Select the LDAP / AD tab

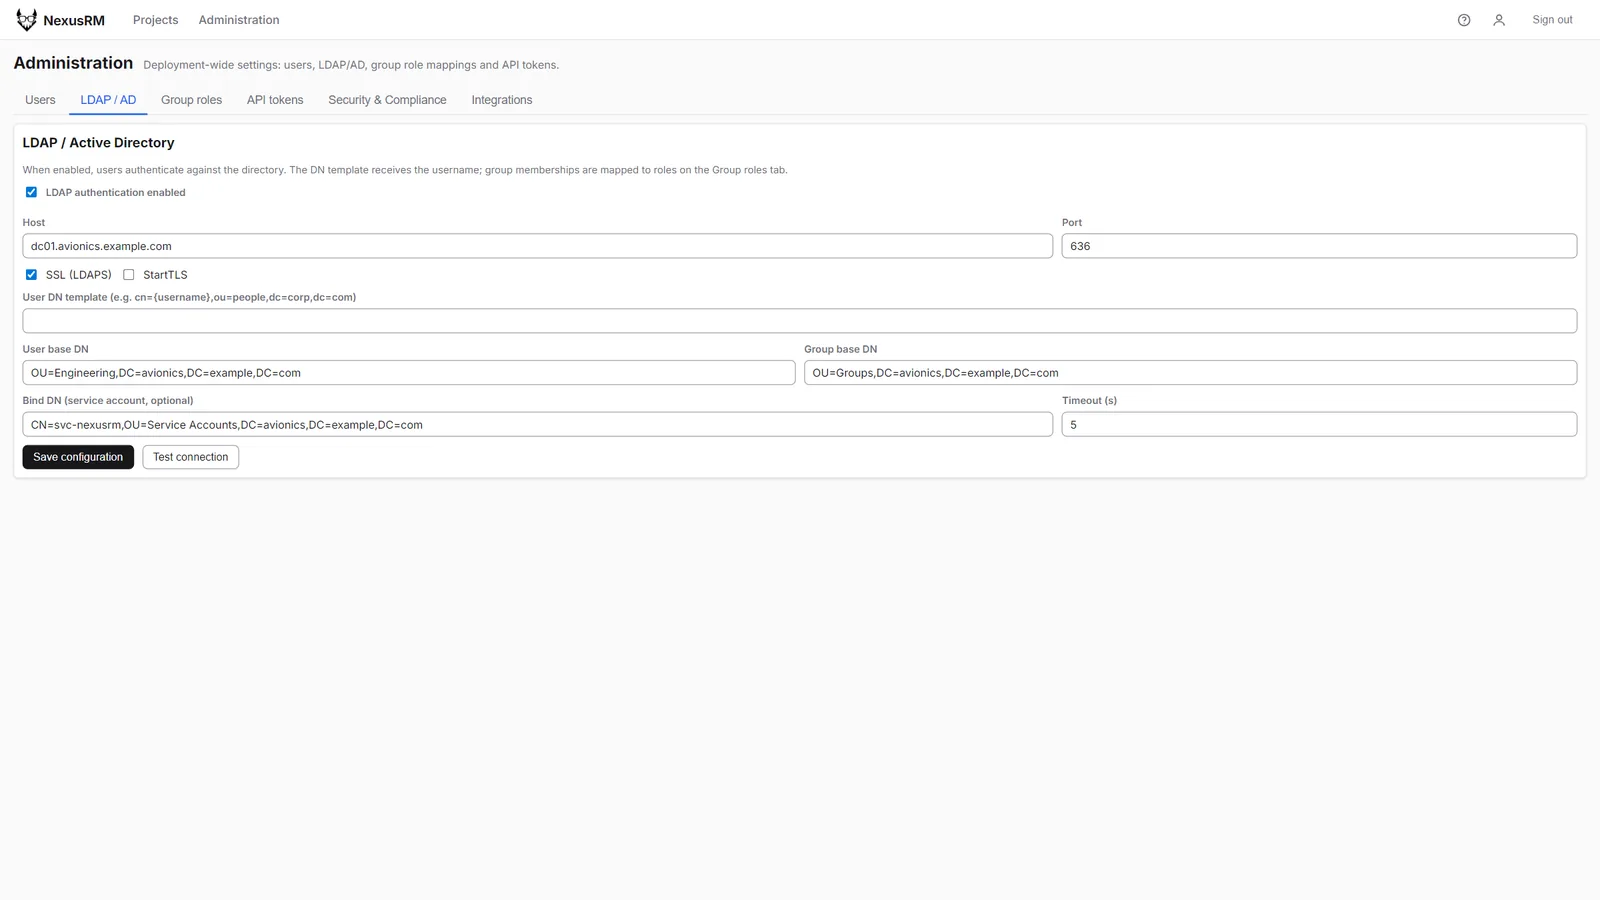click(x=108, y=100)
